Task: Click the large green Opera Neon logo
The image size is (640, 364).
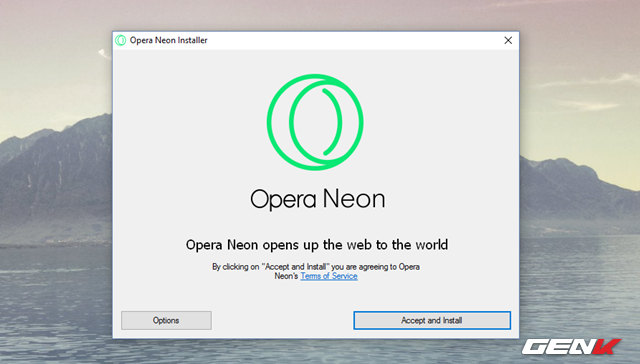Action: [315, 122]
